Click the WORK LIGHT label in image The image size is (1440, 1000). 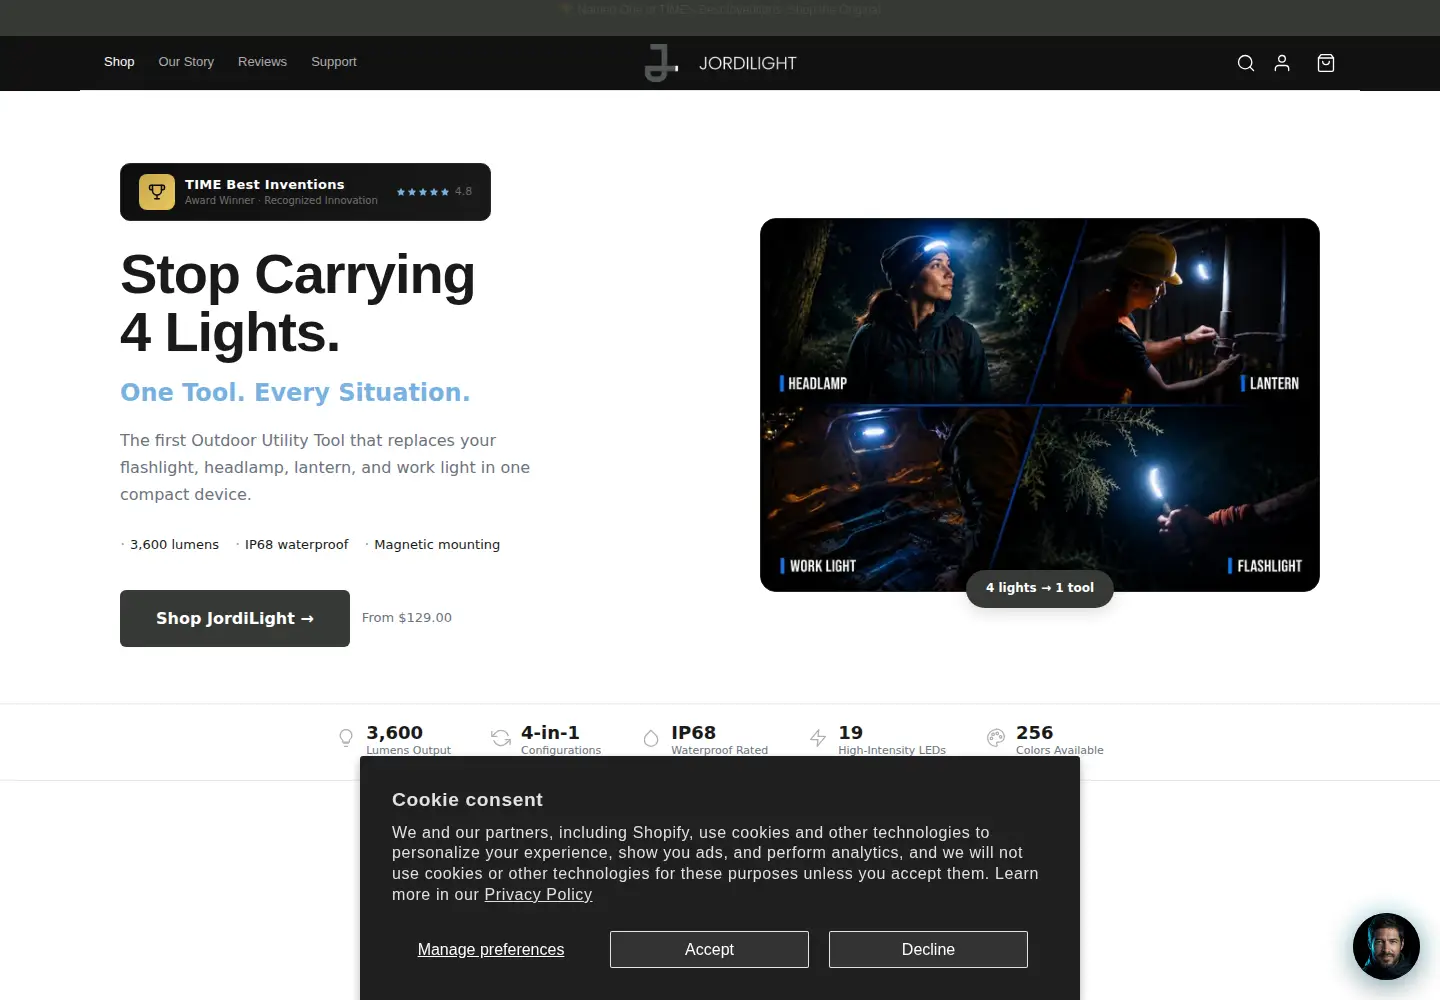[818, 566]
